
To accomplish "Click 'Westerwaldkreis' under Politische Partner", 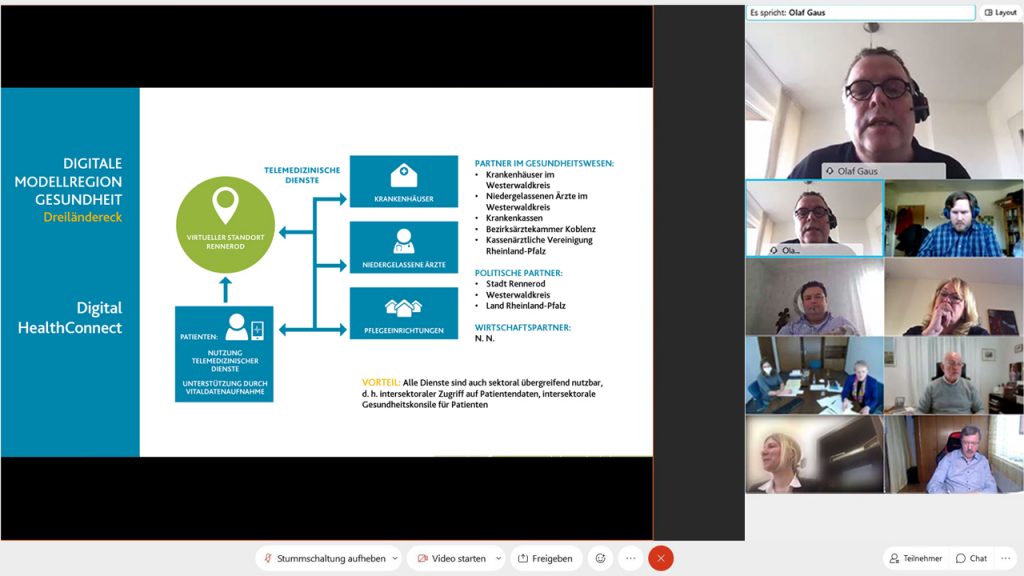I will click(x=518, y=295).
